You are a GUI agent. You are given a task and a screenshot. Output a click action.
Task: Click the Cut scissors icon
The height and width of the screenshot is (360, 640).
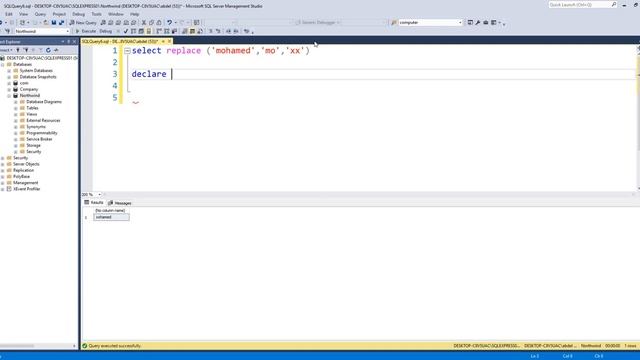click(144, 22)
